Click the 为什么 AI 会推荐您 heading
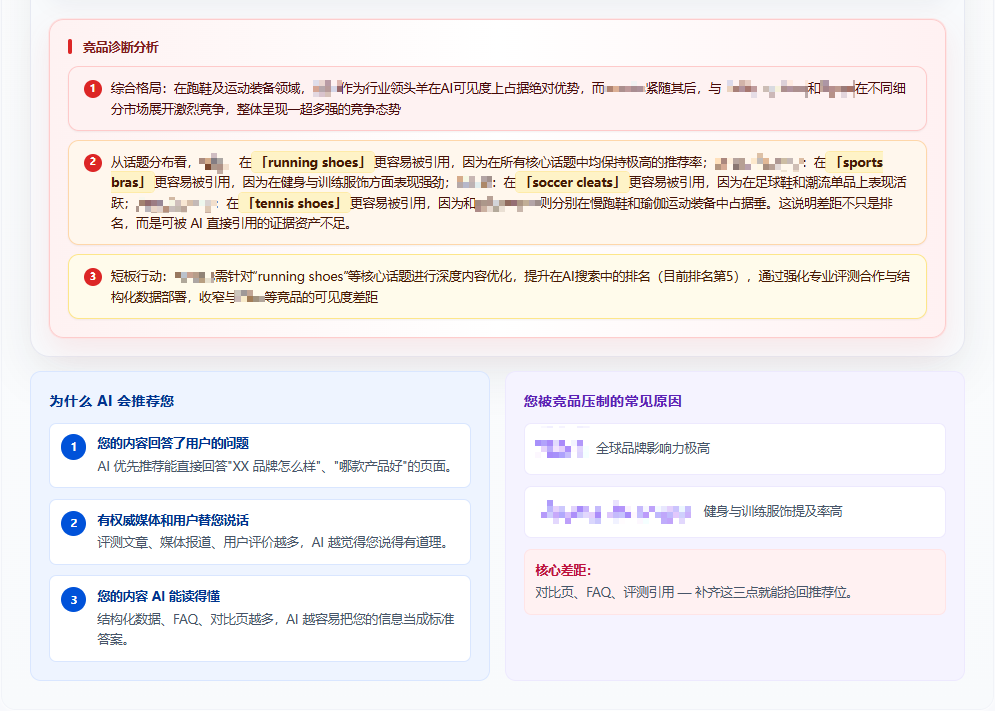The height and width of the screenshot is (711, 995). click(x=112, y=401)
